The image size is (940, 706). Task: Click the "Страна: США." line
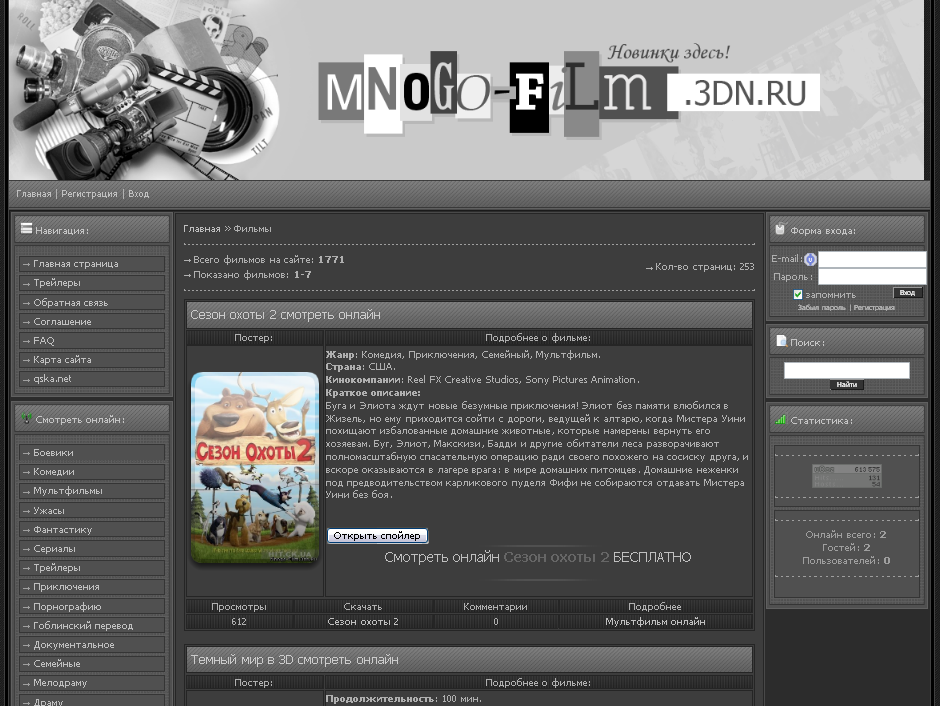(x=360, y=367)
